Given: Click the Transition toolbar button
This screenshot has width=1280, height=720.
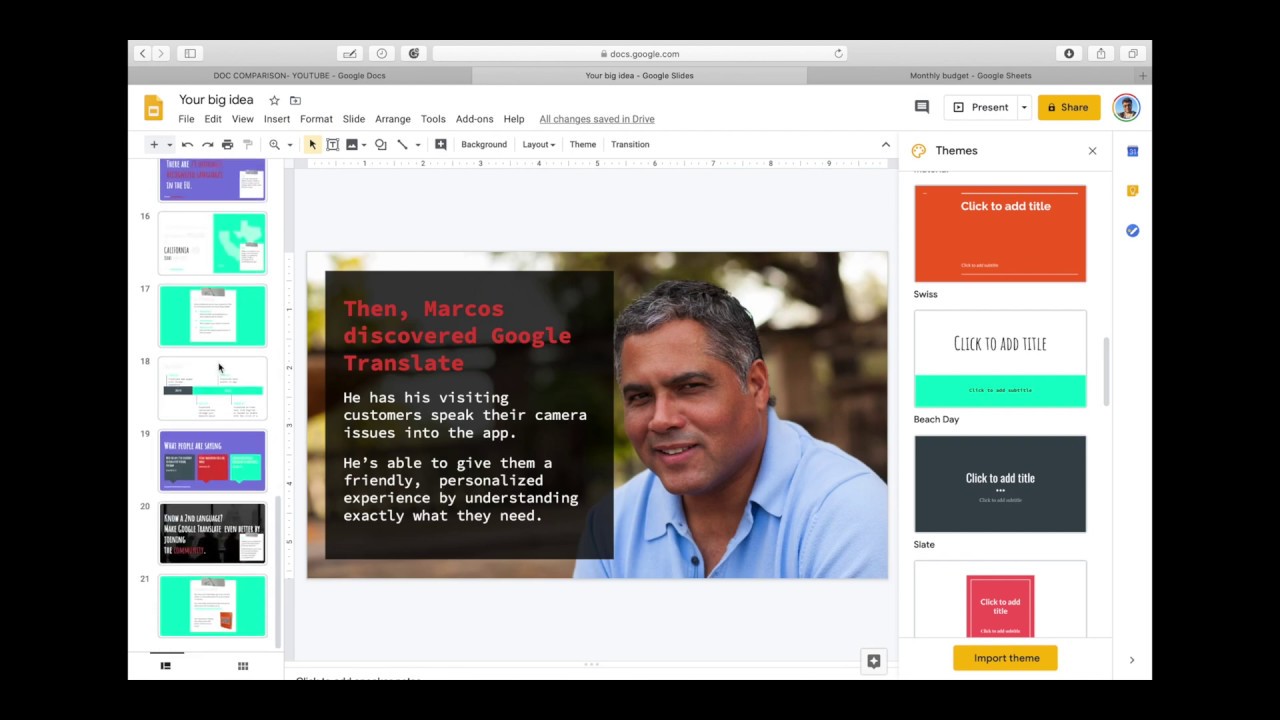Looking at the screenshot, I should tap(630, 144).
